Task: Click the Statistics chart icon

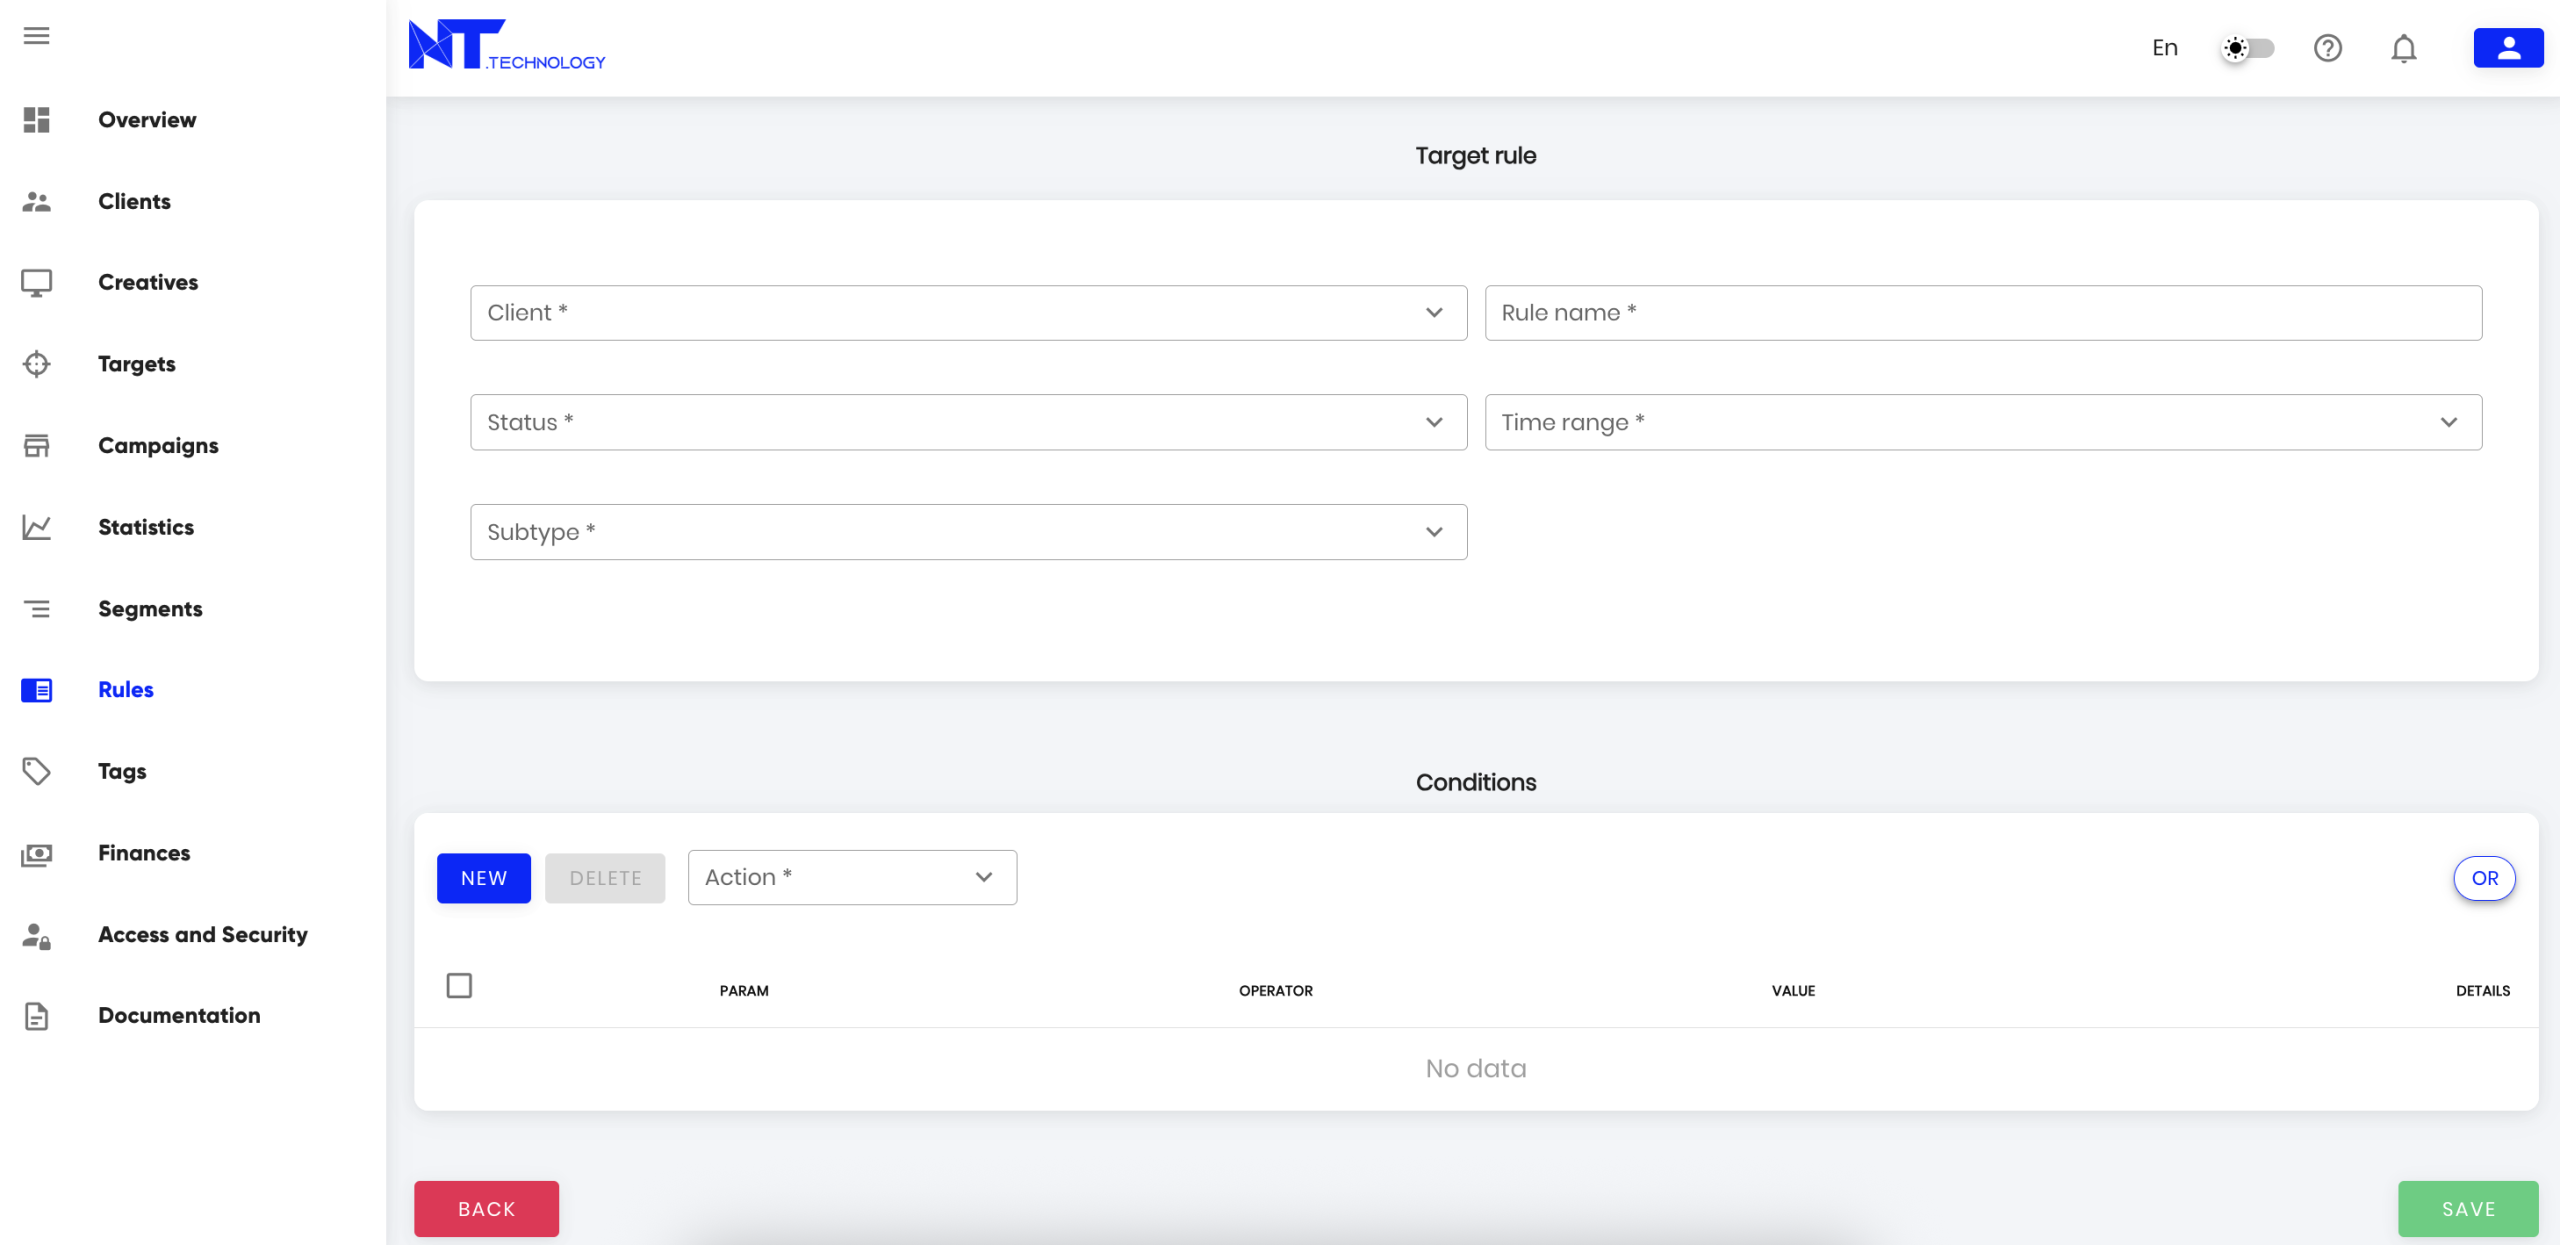Action: 37,527
